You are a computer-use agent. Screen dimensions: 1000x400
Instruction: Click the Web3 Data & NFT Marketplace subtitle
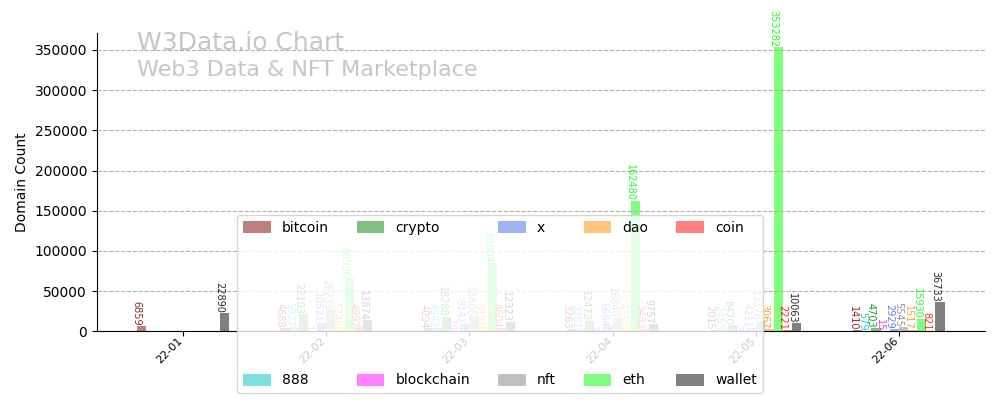tap(307, 70)
